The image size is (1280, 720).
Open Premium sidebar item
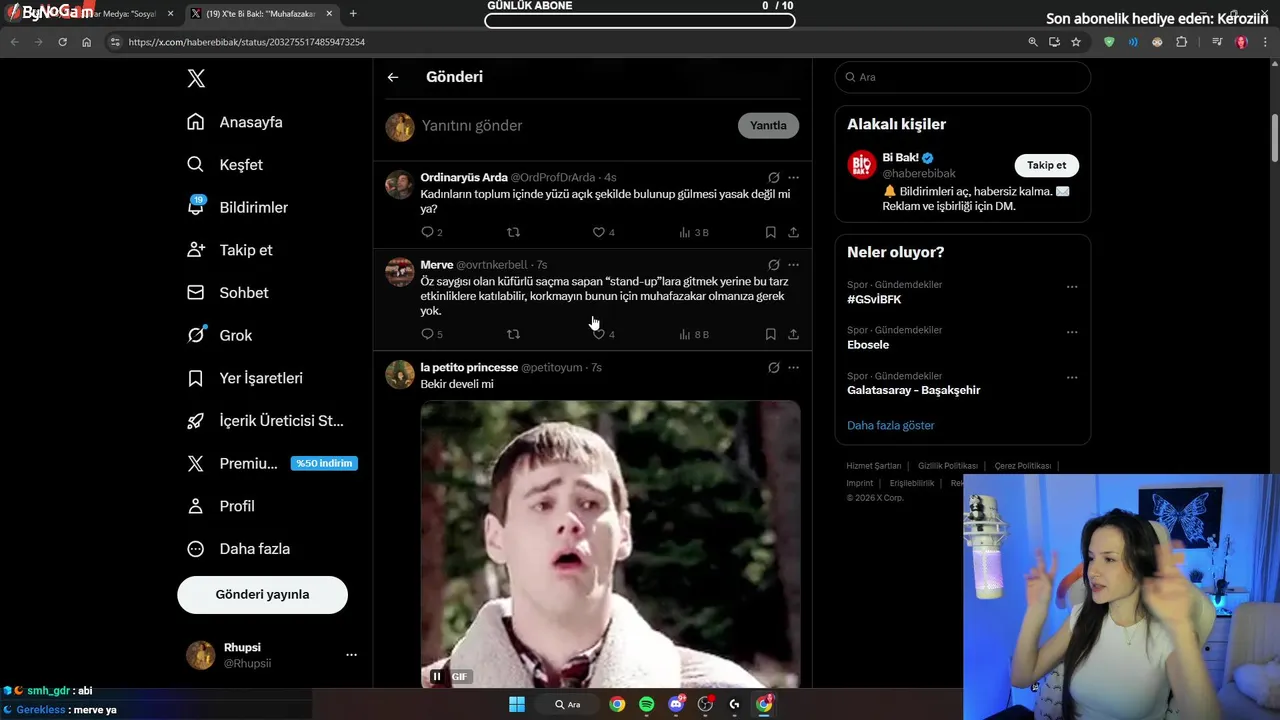coord(272,463)
